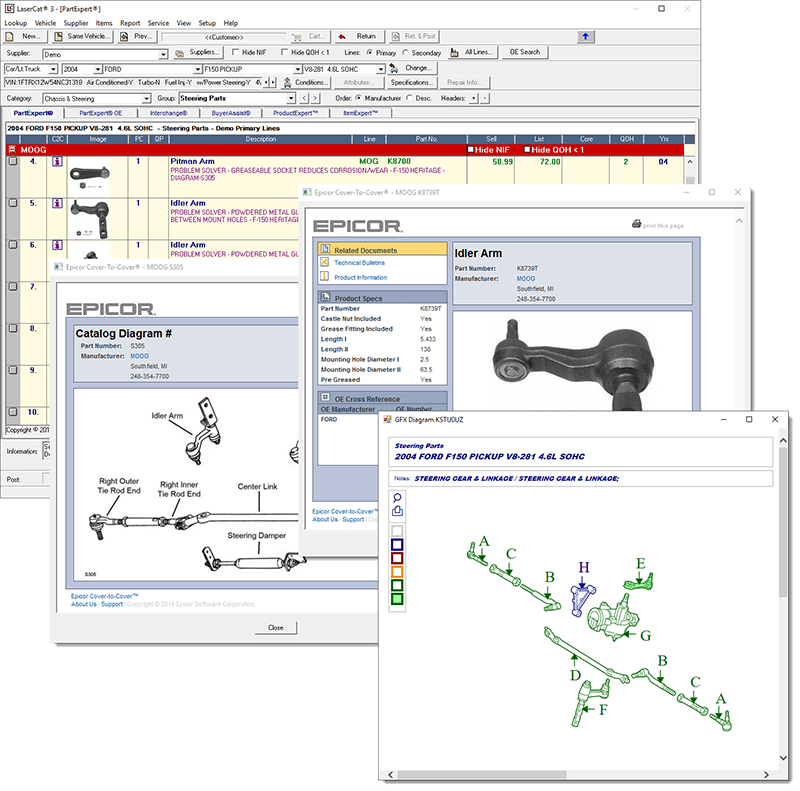Click info icon on Pitman Arm row
800x791 pixels.
(x=57, y=162)
